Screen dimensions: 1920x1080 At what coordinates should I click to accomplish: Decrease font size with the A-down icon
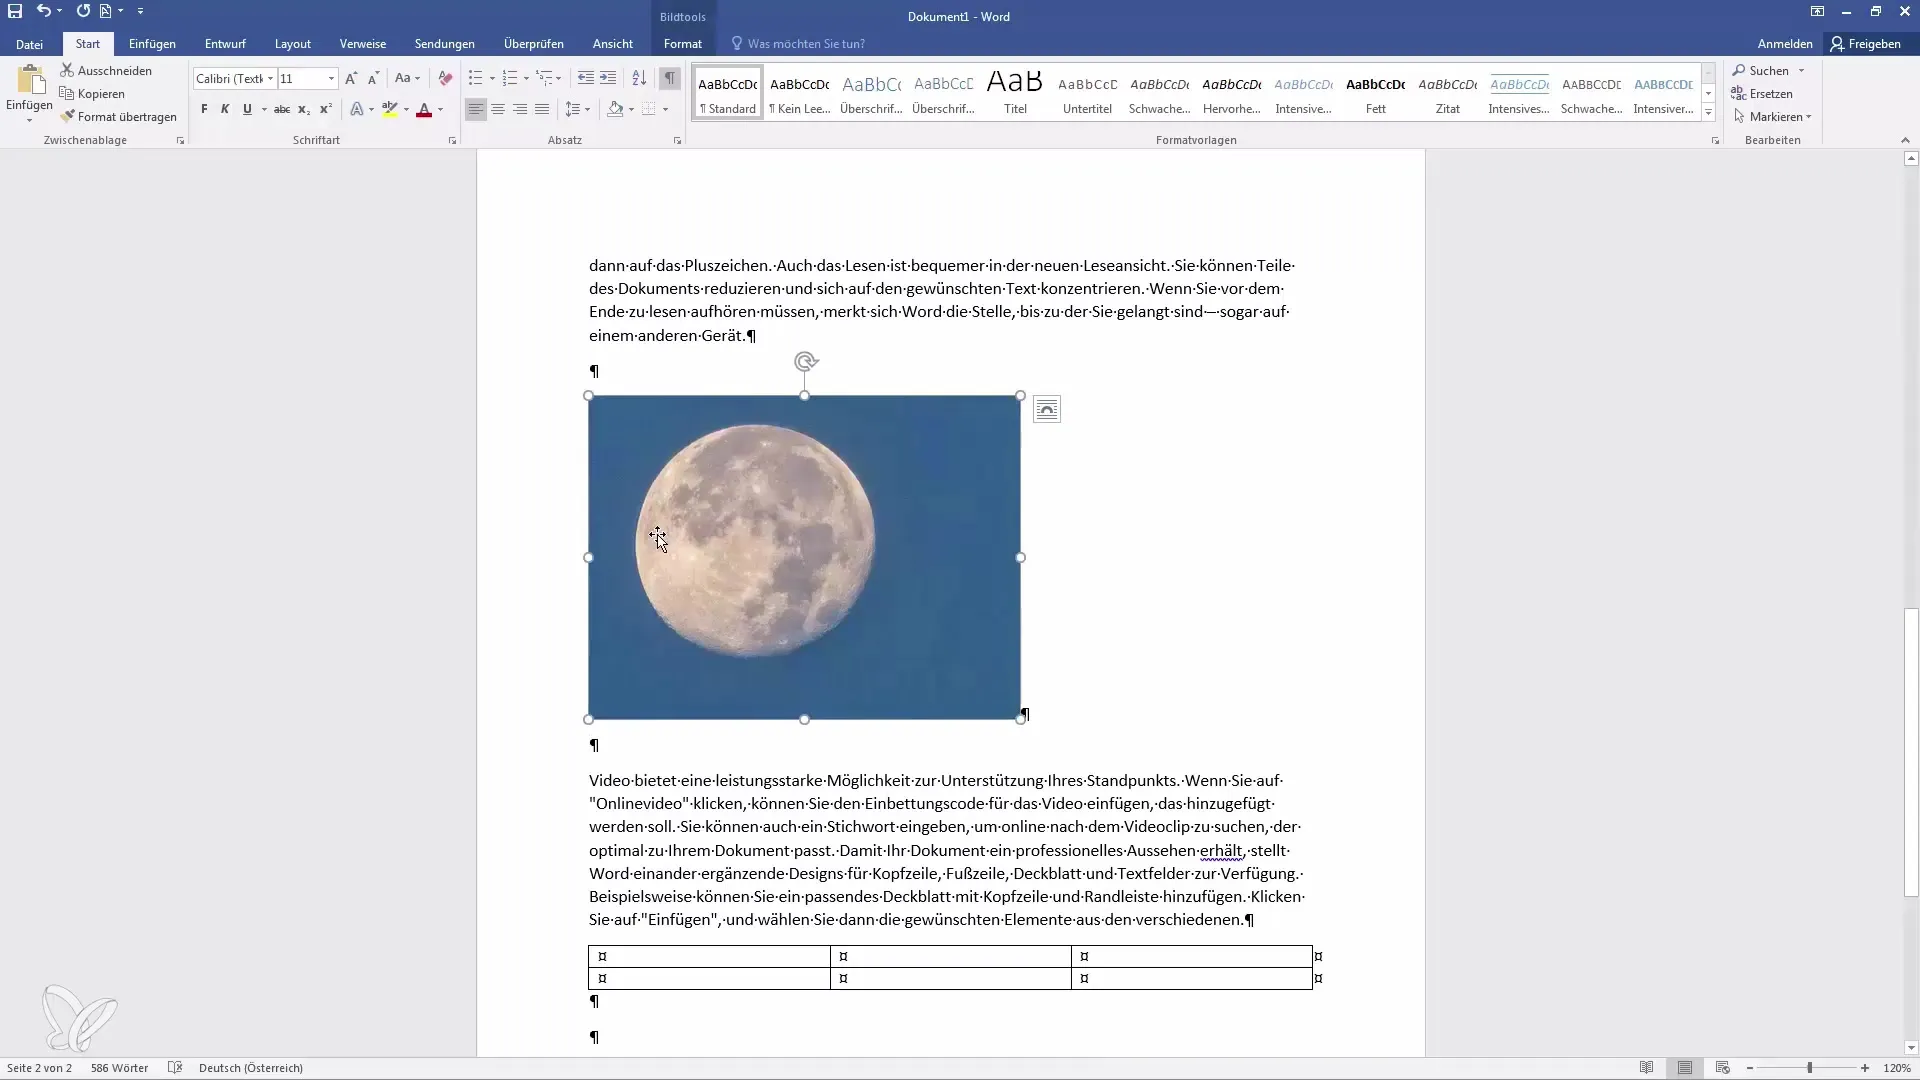pos(373,78)
